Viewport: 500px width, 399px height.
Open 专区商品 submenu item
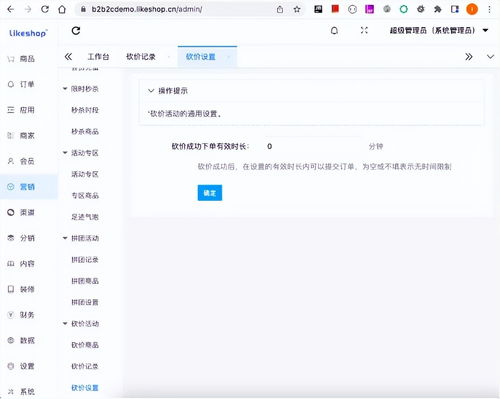[85, 195]
